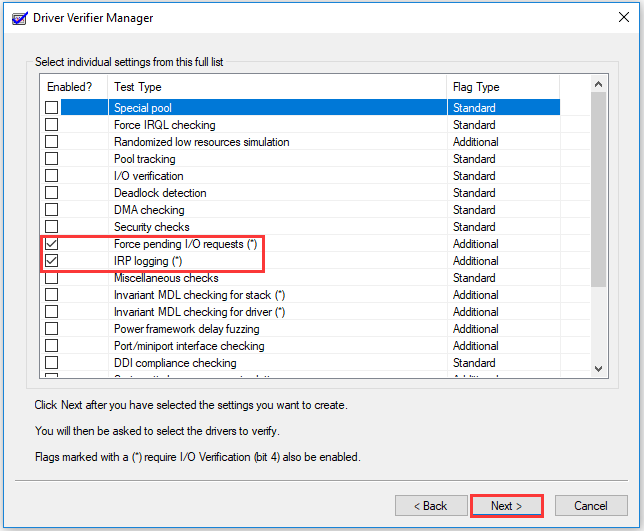This screenshot has height=531, width=644.
Task: Click the Flag Type column header
Action: tap(516, 87)
